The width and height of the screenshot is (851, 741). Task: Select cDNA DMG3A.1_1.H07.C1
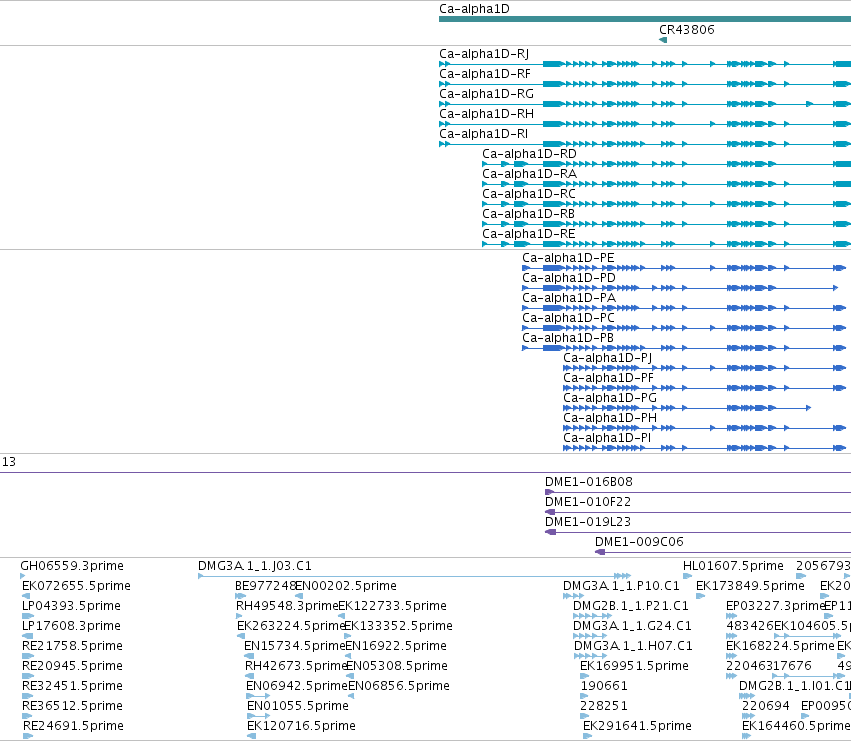coord(633,646)
